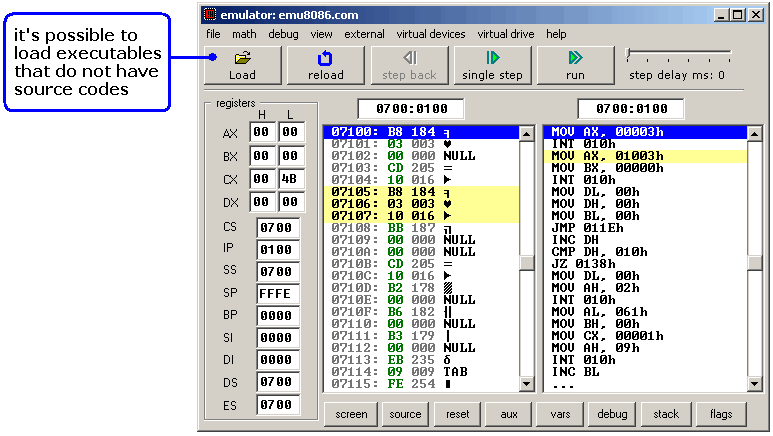Screen dimensions: 773x436
Task: Open the virtual drive menu
Action: (505, 34)
